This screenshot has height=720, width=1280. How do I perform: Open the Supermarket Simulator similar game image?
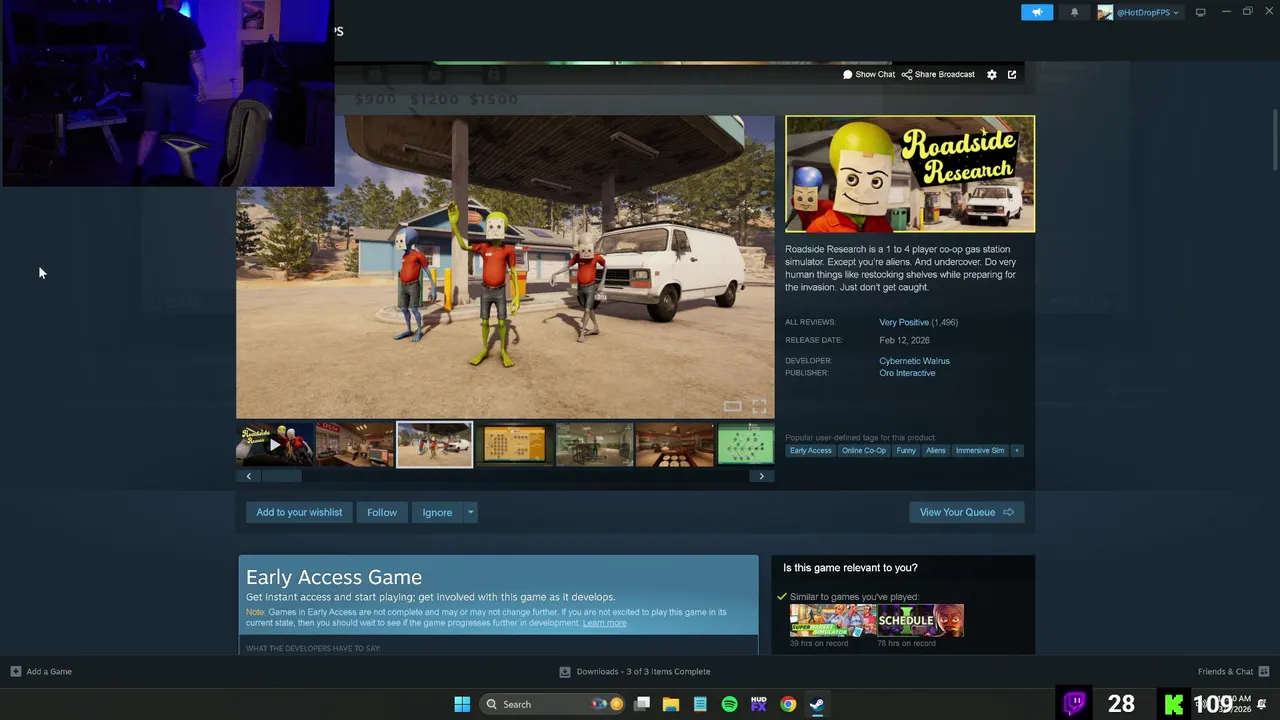tap(833, 620)
